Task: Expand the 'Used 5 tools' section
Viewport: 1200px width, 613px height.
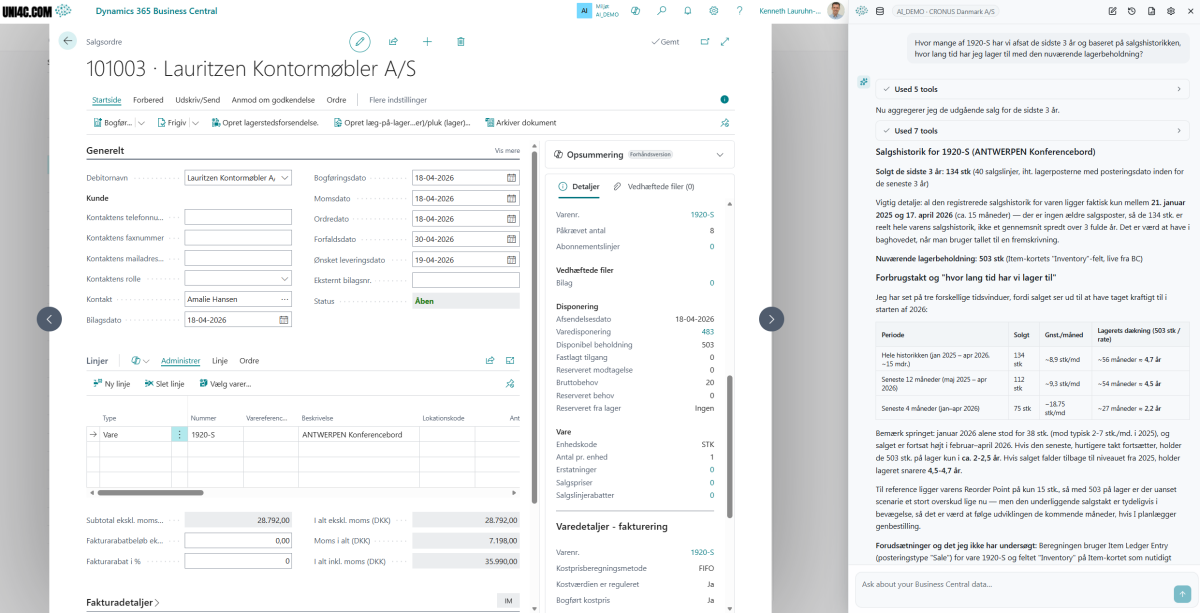Action: tap(1032, 89)
